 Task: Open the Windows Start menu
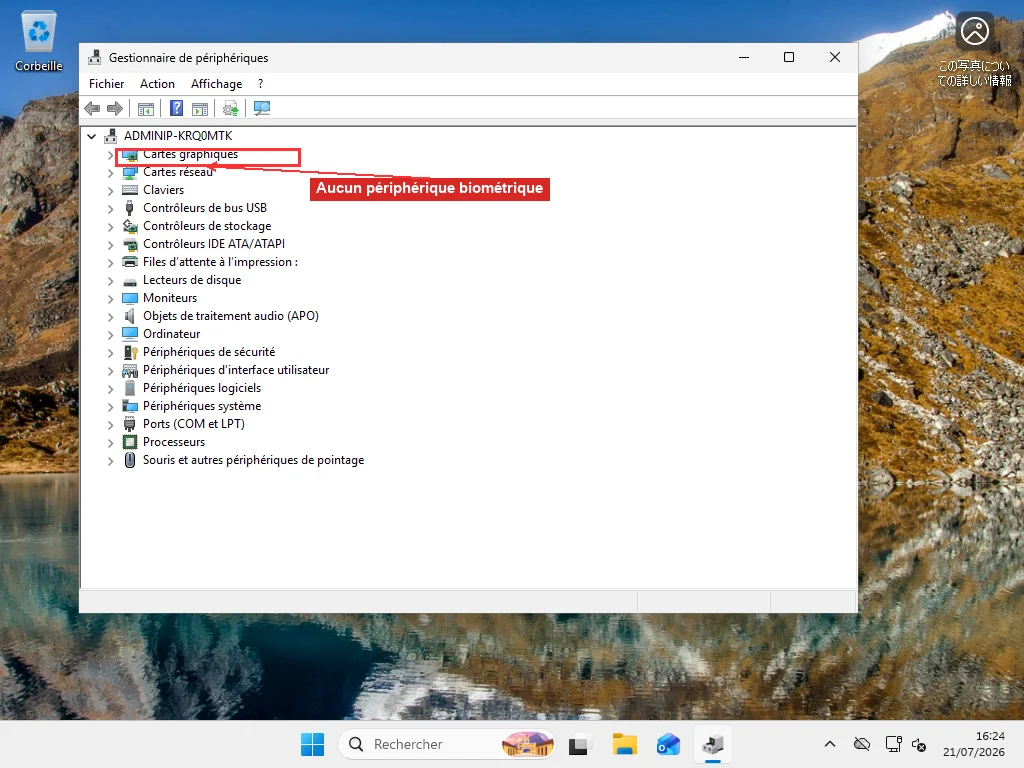[312, 744]
